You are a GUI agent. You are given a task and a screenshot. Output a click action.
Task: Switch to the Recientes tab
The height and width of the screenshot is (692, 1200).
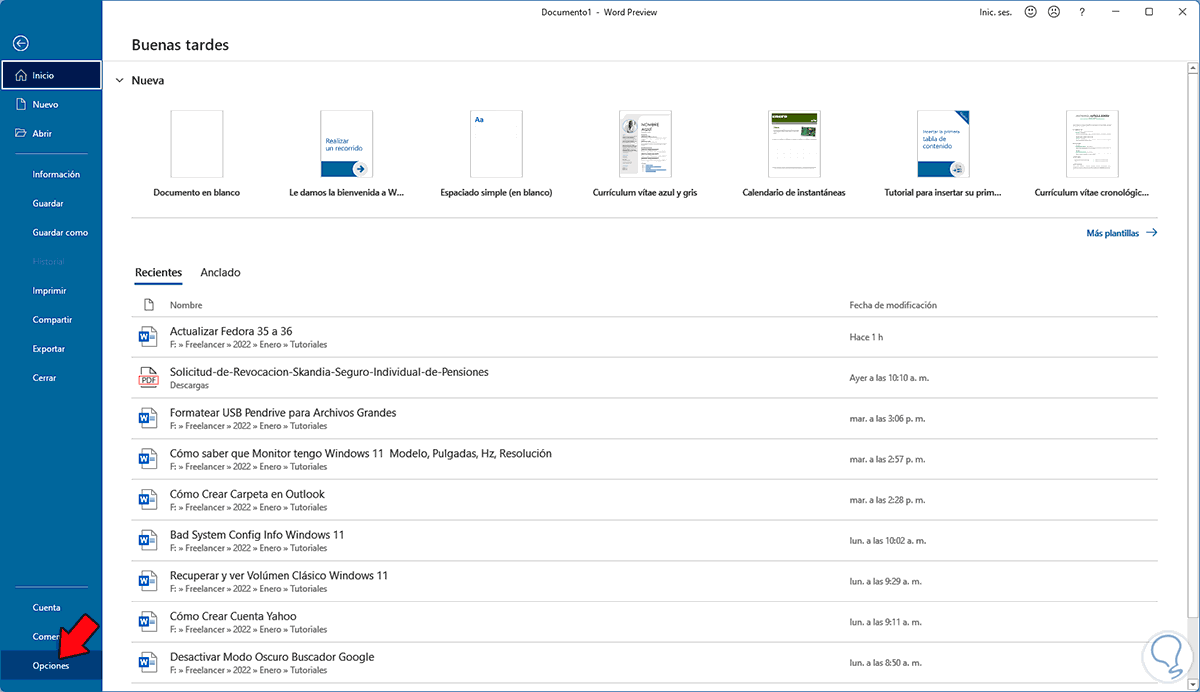pos(158,272)
